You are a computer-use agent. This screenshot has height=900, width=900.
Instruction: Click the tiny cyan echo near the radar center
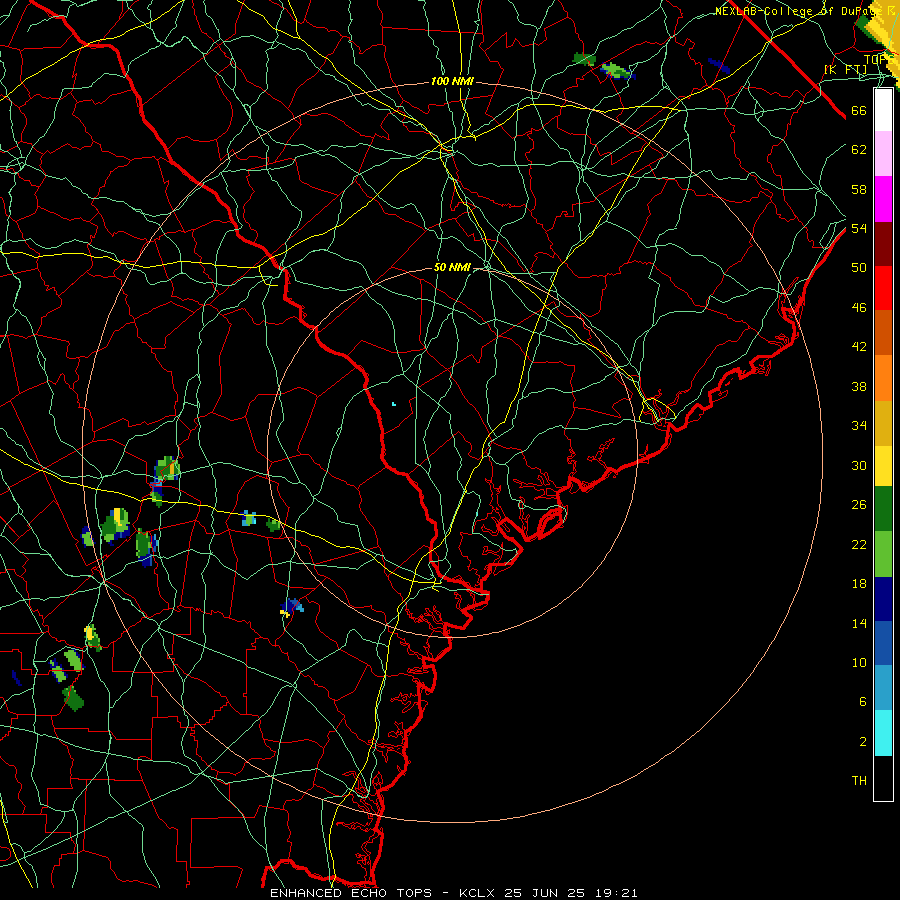click(x=394, y=404)
